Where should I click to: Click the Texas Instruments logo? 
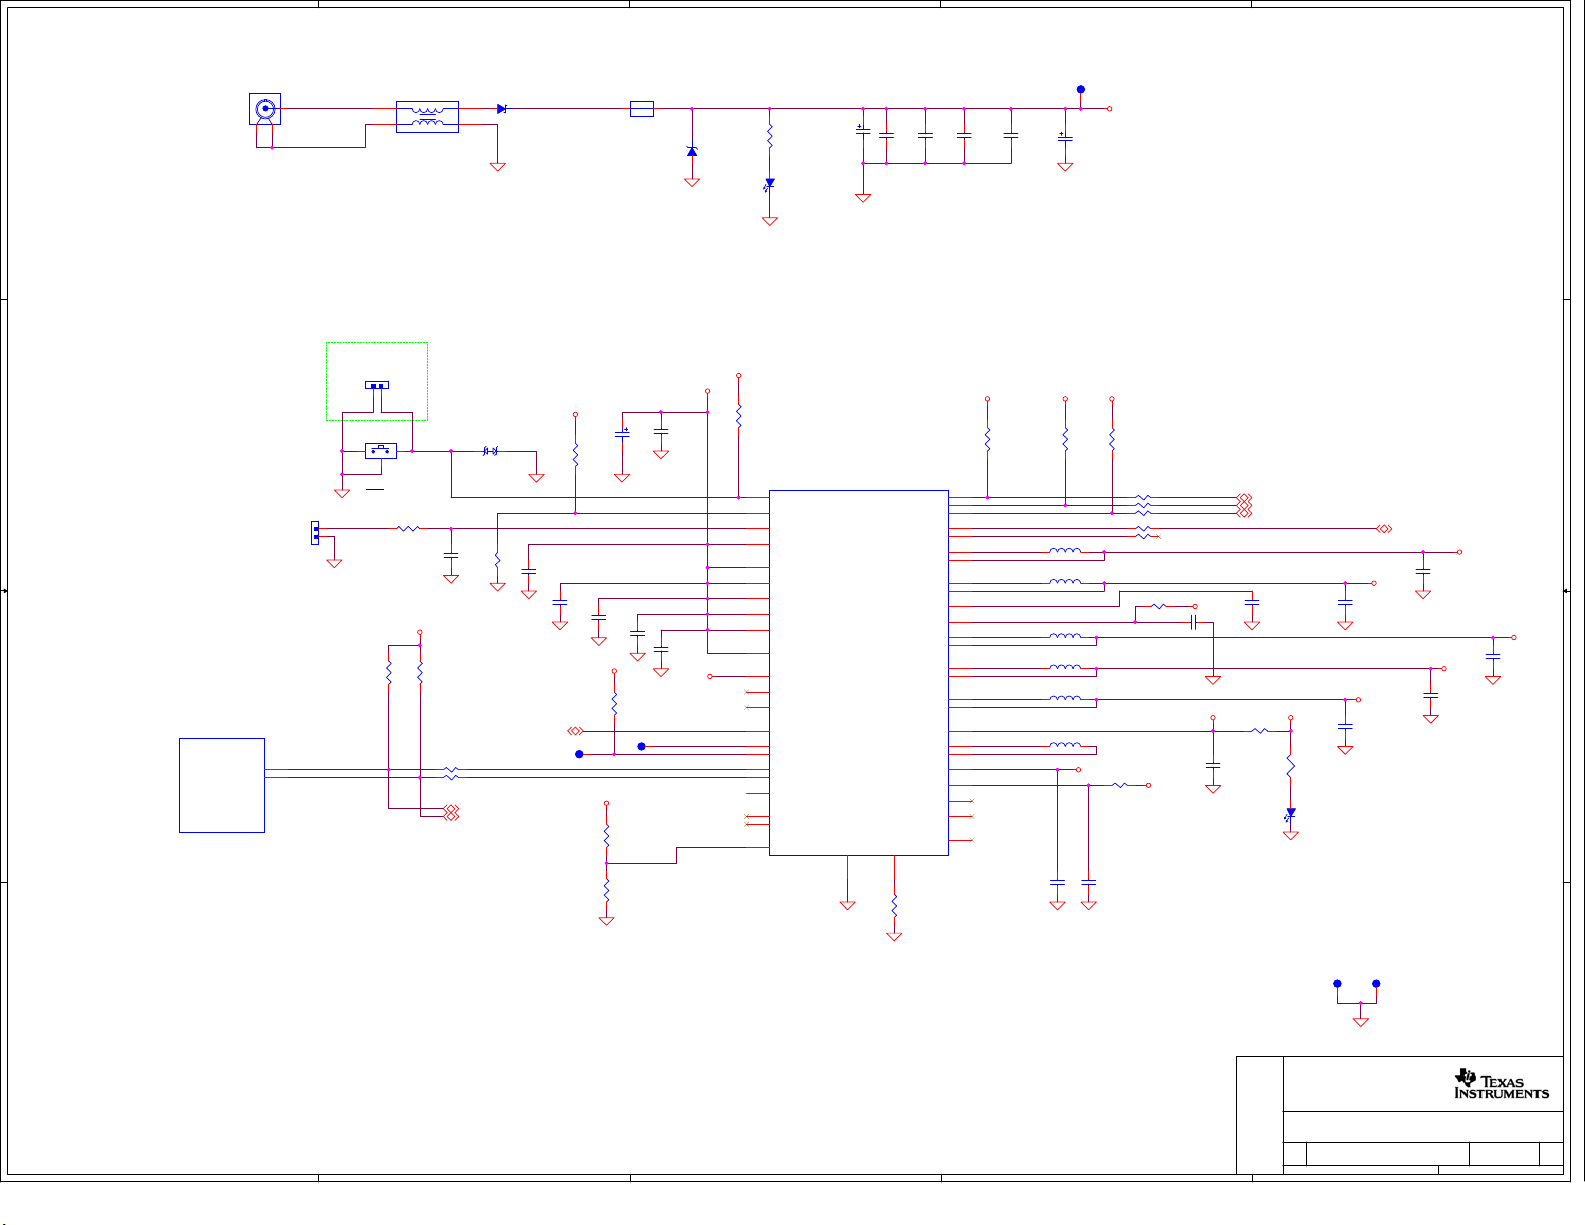coord(1501,1084)
